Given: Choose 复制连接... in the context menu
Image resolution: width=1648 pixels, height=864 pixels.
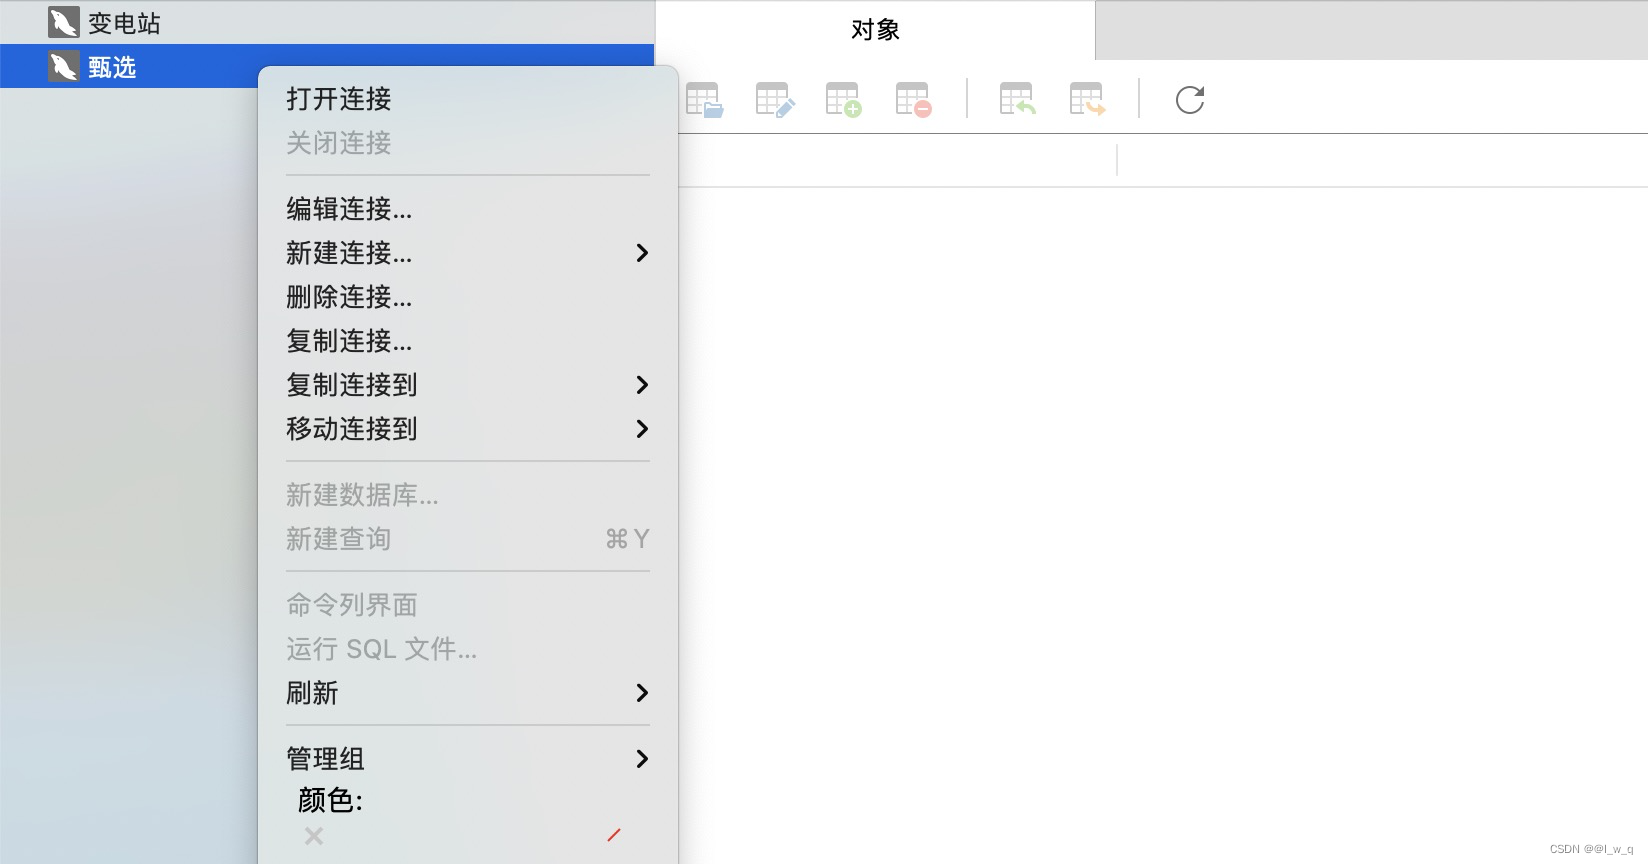Looking at the screenshot, I should tap(468, 341).
